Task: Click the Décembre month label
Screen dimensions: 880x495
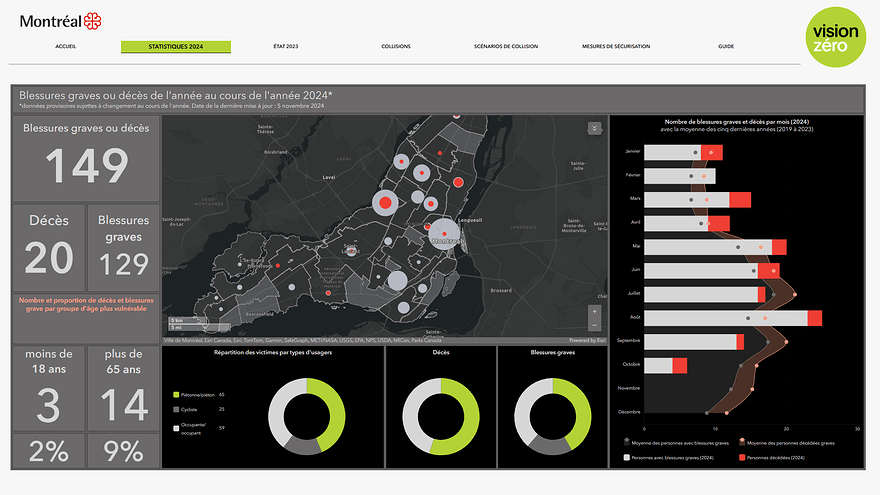Action: (x=629, y=412)
